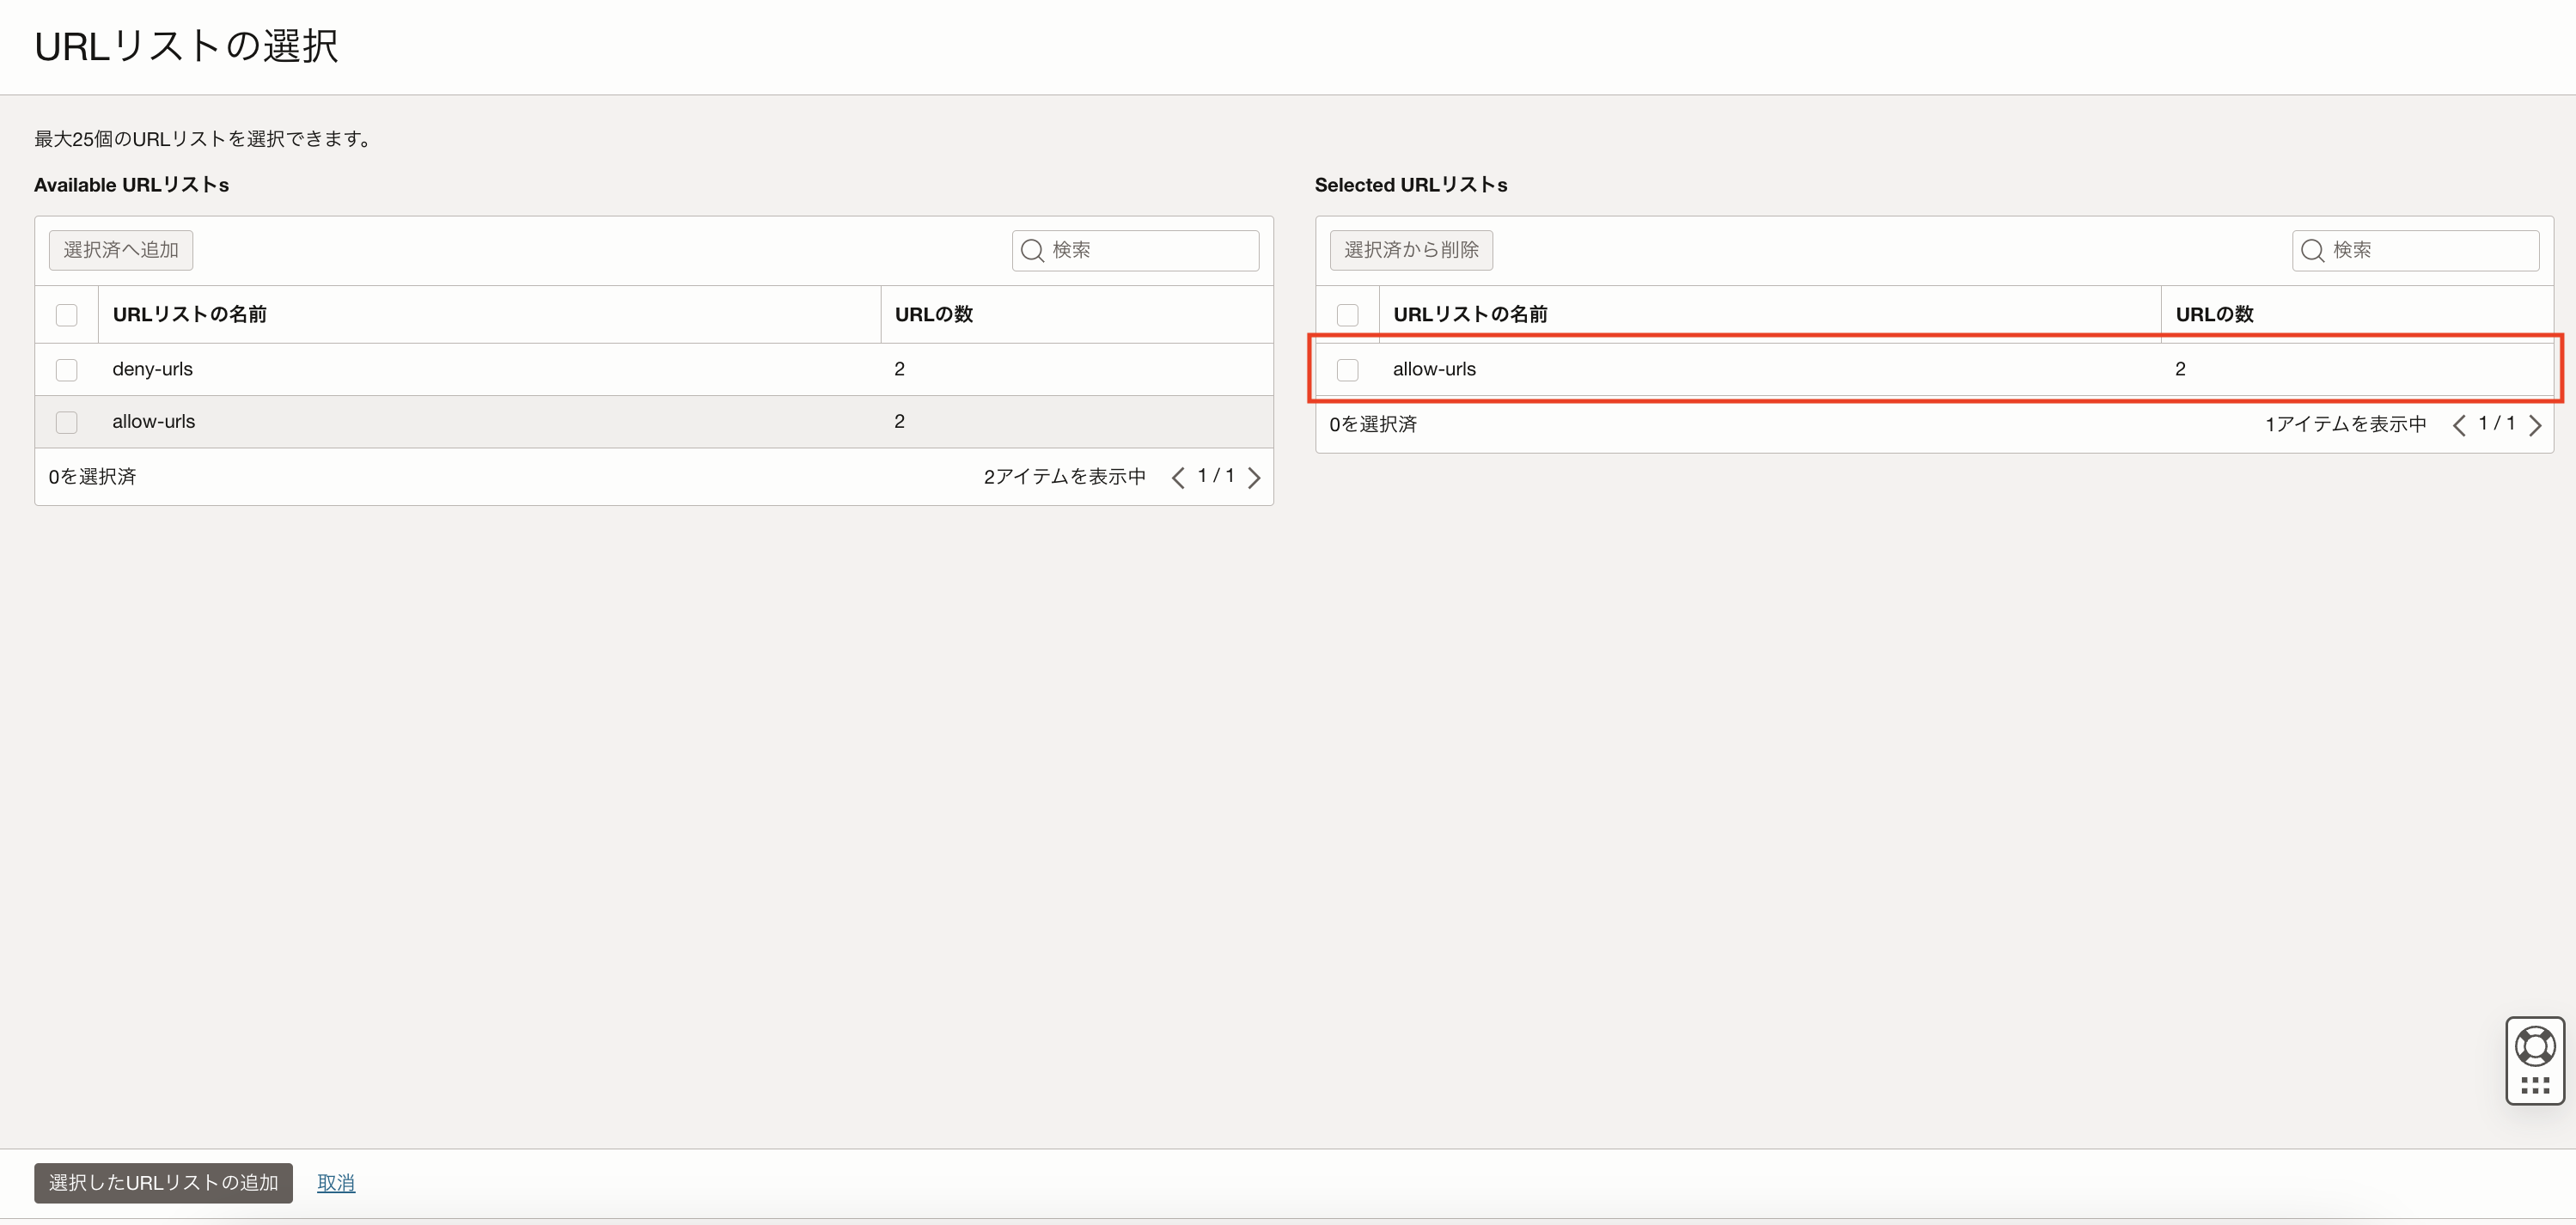Focus the Selected lists 検索 search field
Image resolution: width=2576 pixels, height=1225 pixels.
tap(2430, 250)
